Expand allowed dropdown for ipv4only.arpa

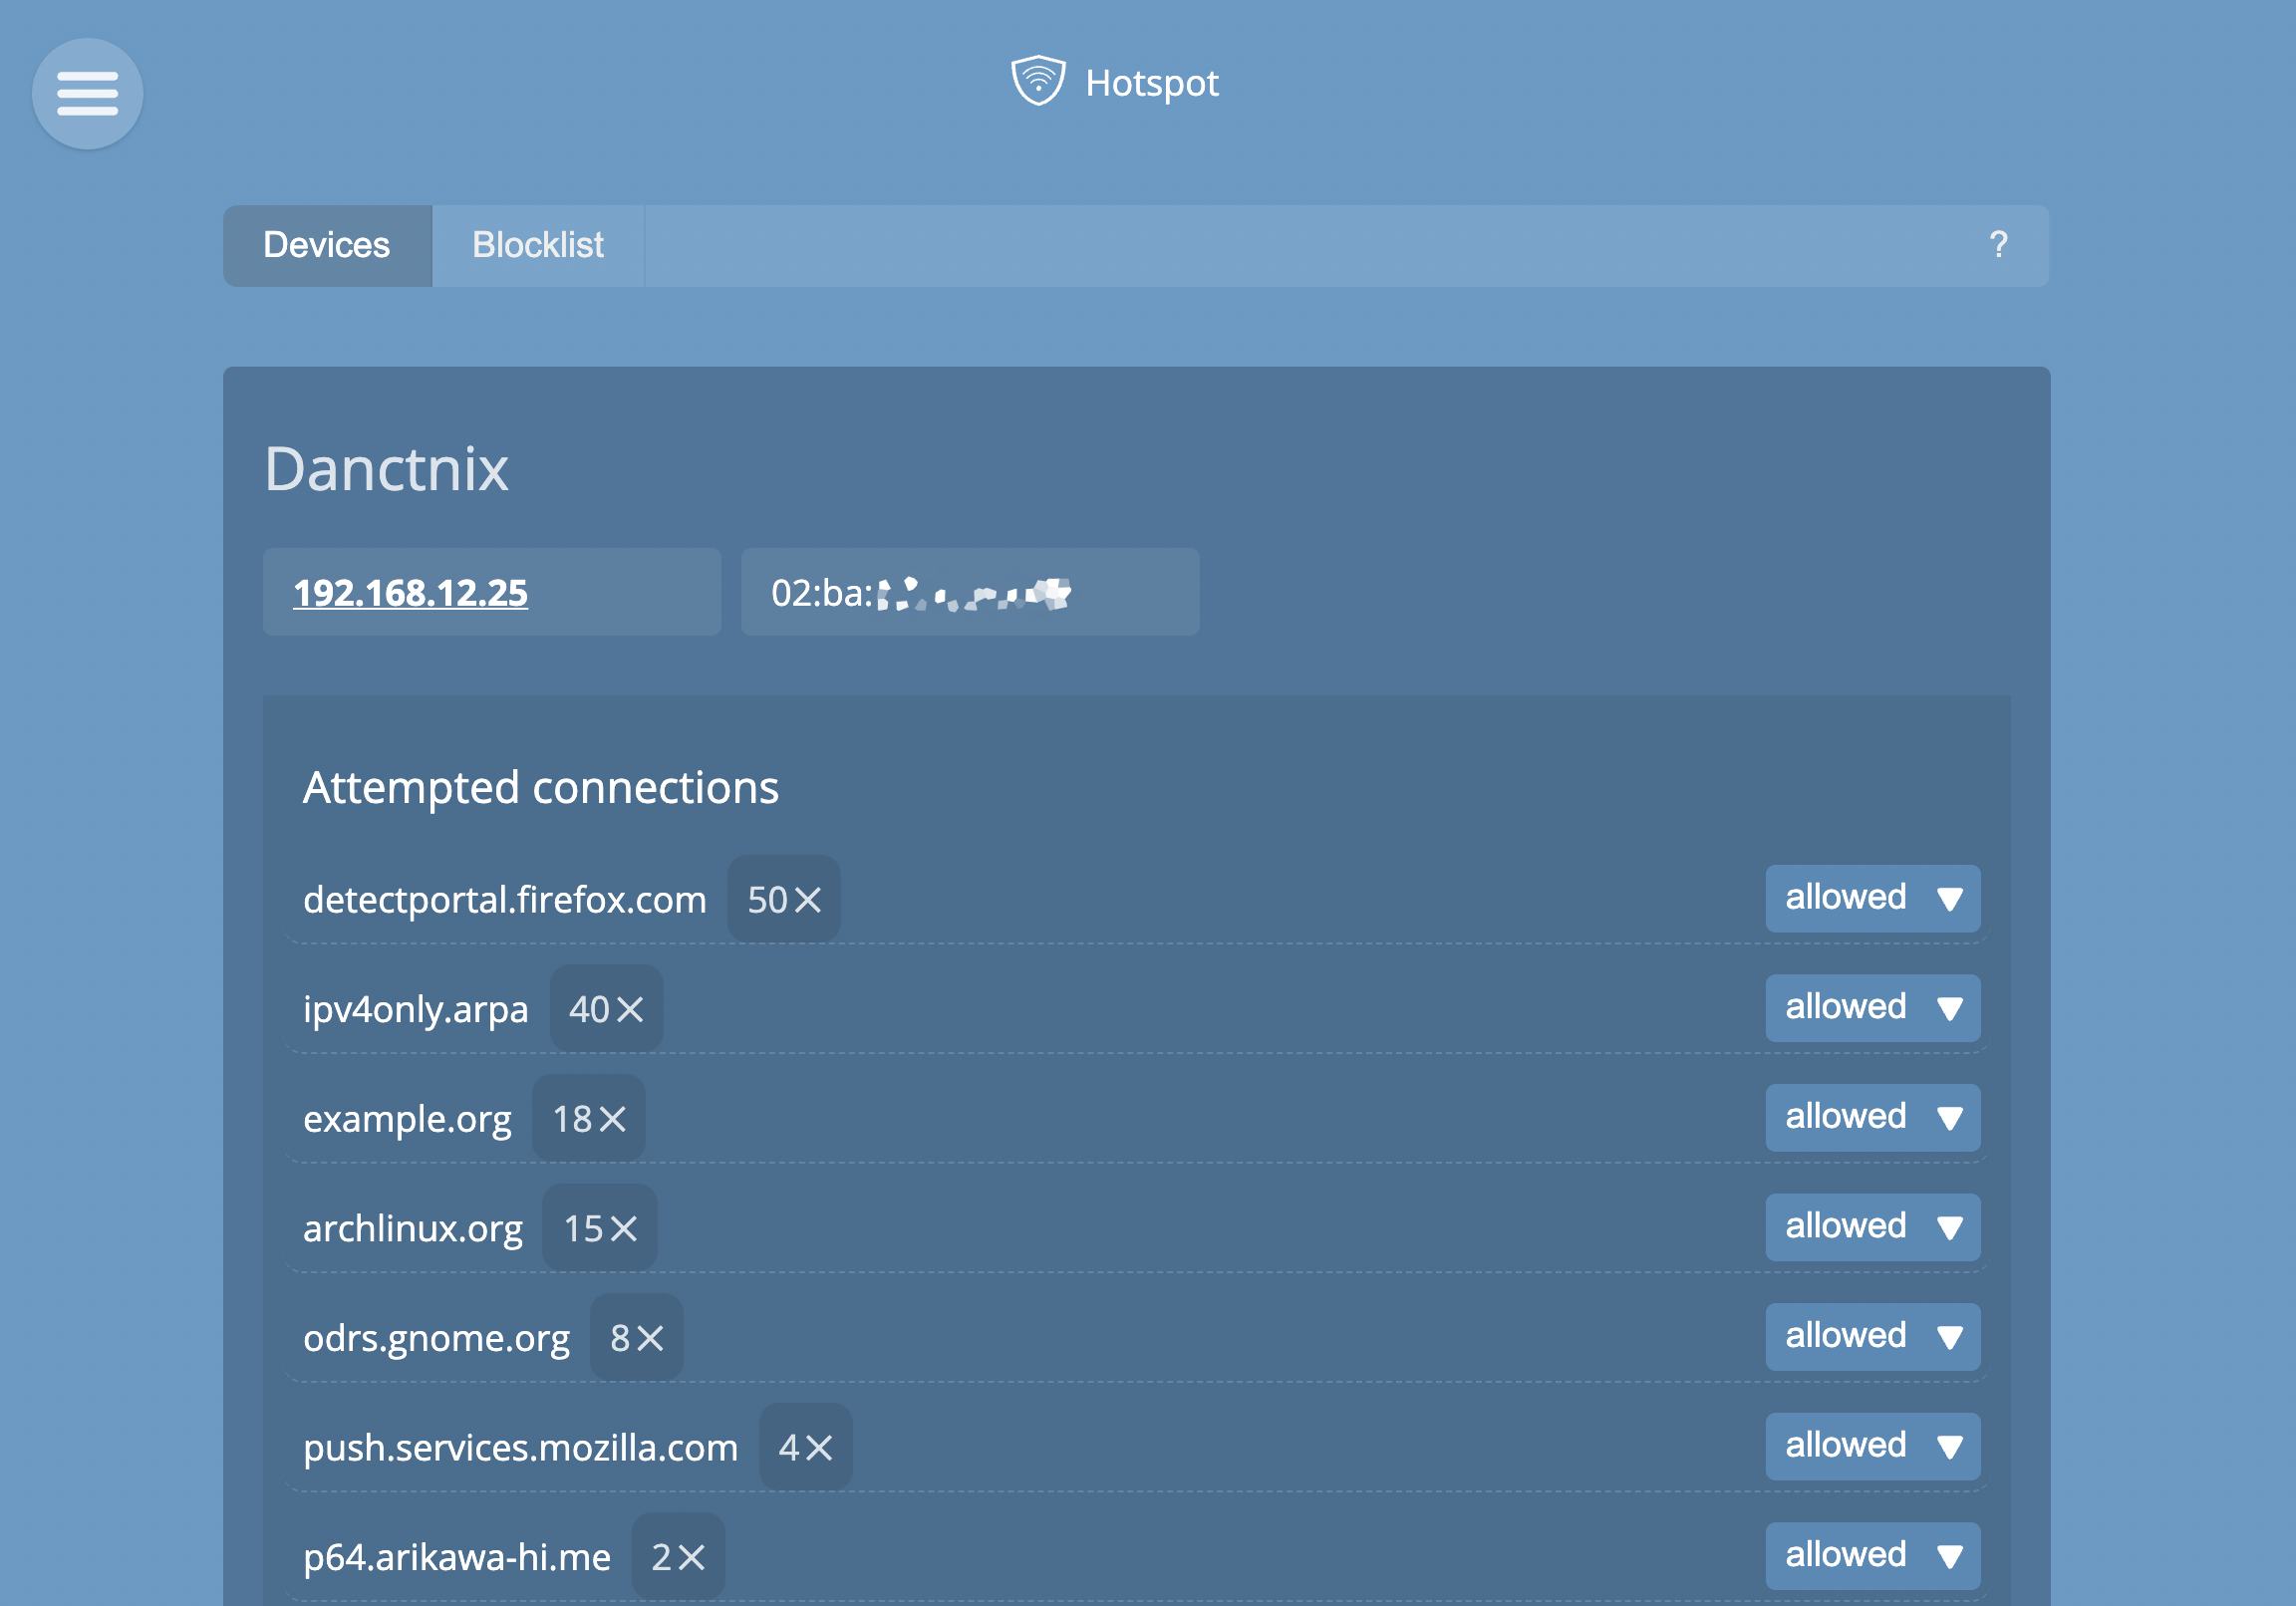(x=1872, y=1008)
